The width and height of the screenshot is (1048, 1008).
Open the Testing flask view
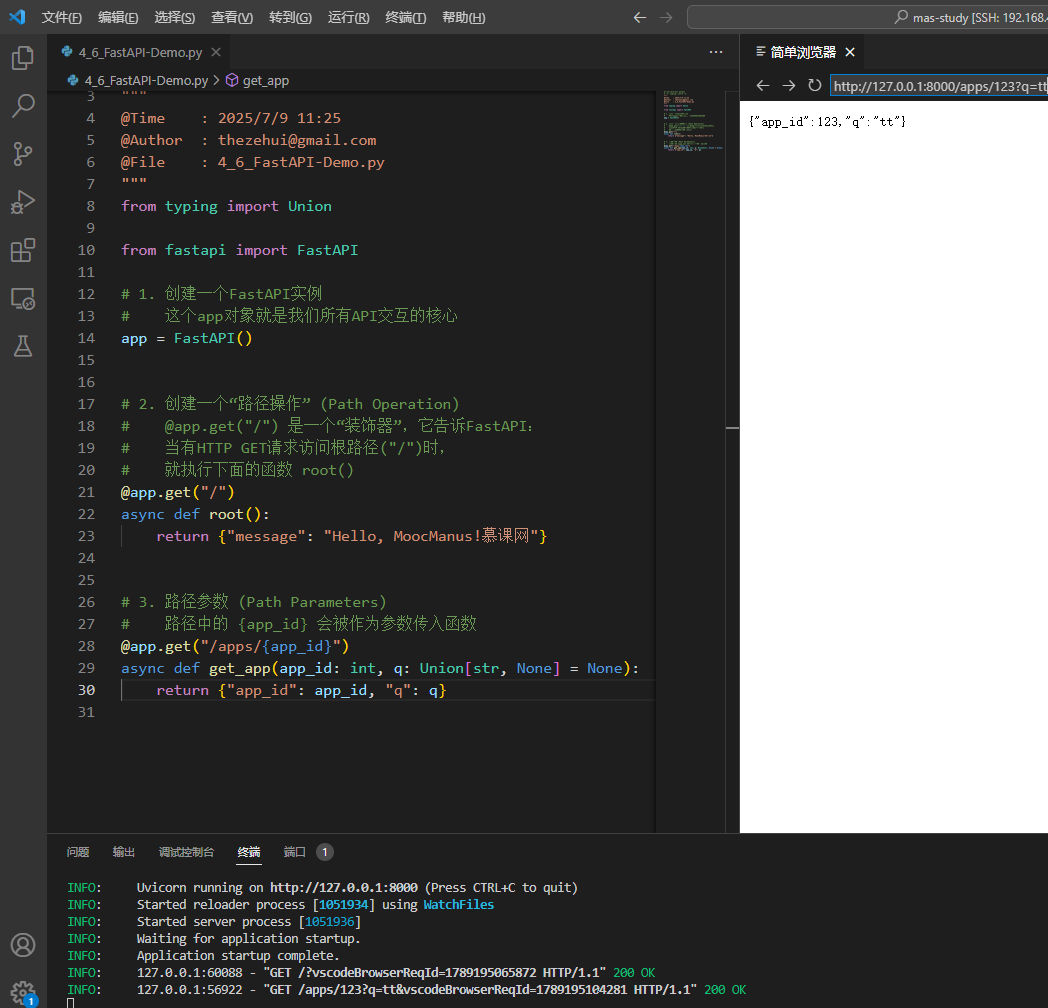coord(23,346)
